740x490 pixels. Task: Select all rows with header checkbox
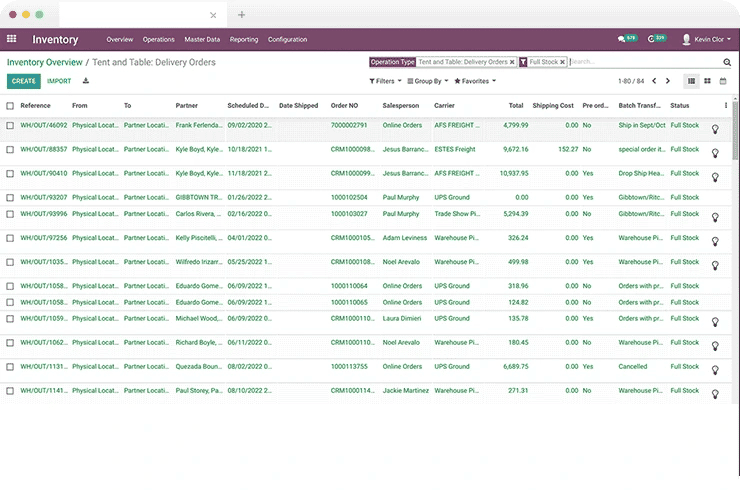coord(10,105)
